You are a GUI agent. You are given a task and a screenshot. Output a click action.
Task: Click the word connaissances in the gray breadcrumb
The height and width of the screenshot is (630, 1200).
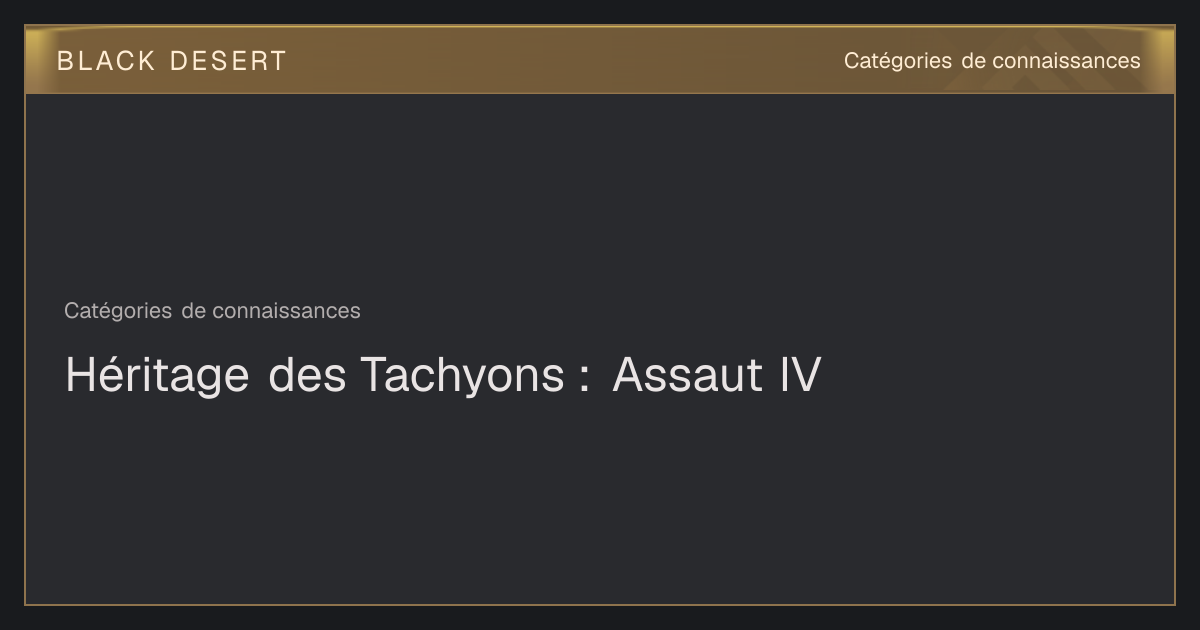click(286, 311)
